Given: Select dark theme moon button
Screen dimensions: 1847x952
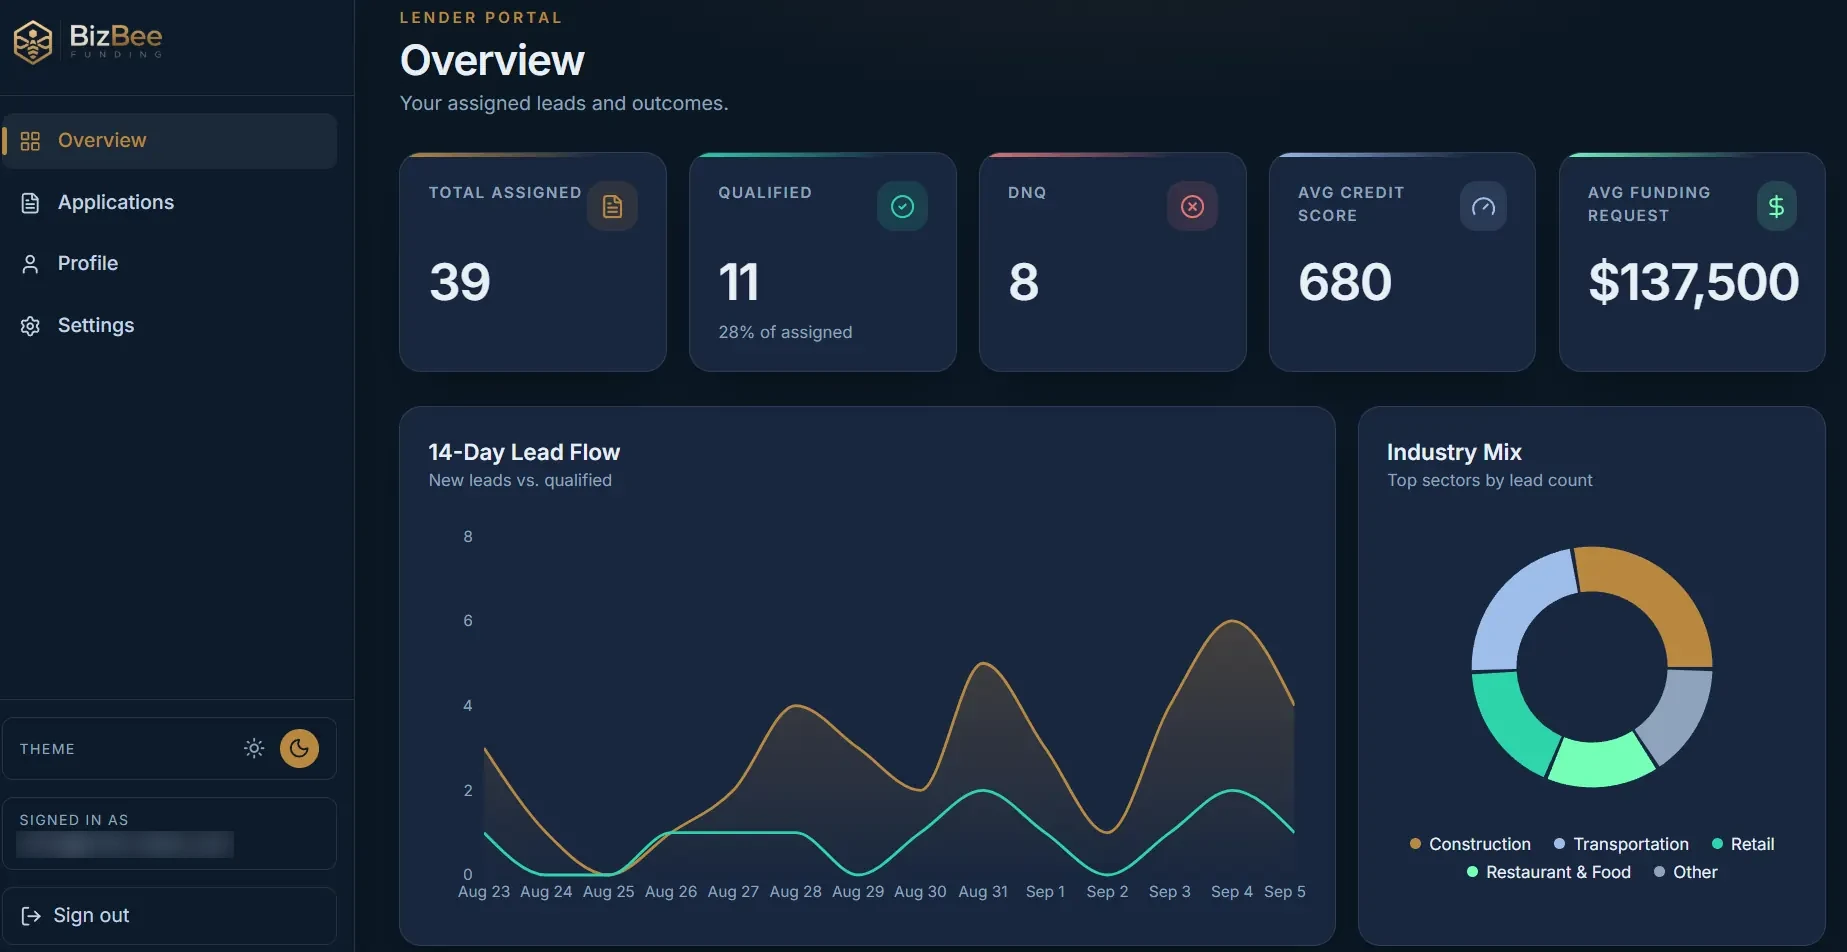Looking at the screenshot, I should coord(299,748).
